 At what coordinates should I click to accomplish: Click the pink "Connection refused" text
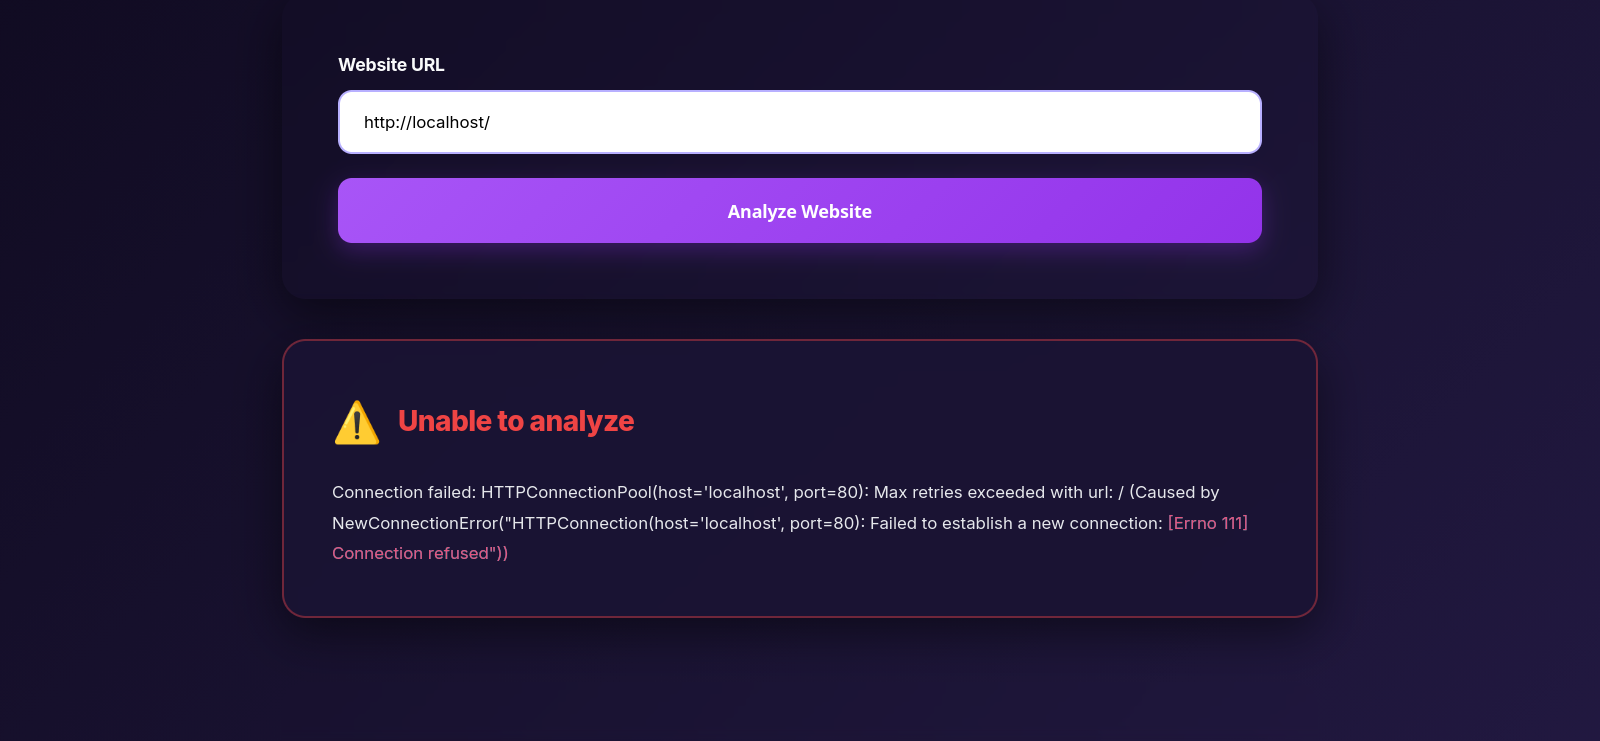tap(411, 553)
